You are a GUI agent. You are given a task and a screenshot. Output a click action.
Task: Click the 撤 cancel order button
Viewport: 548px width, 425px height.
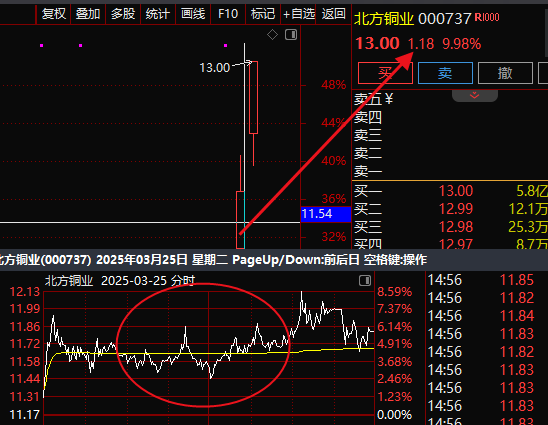[505, 73]
